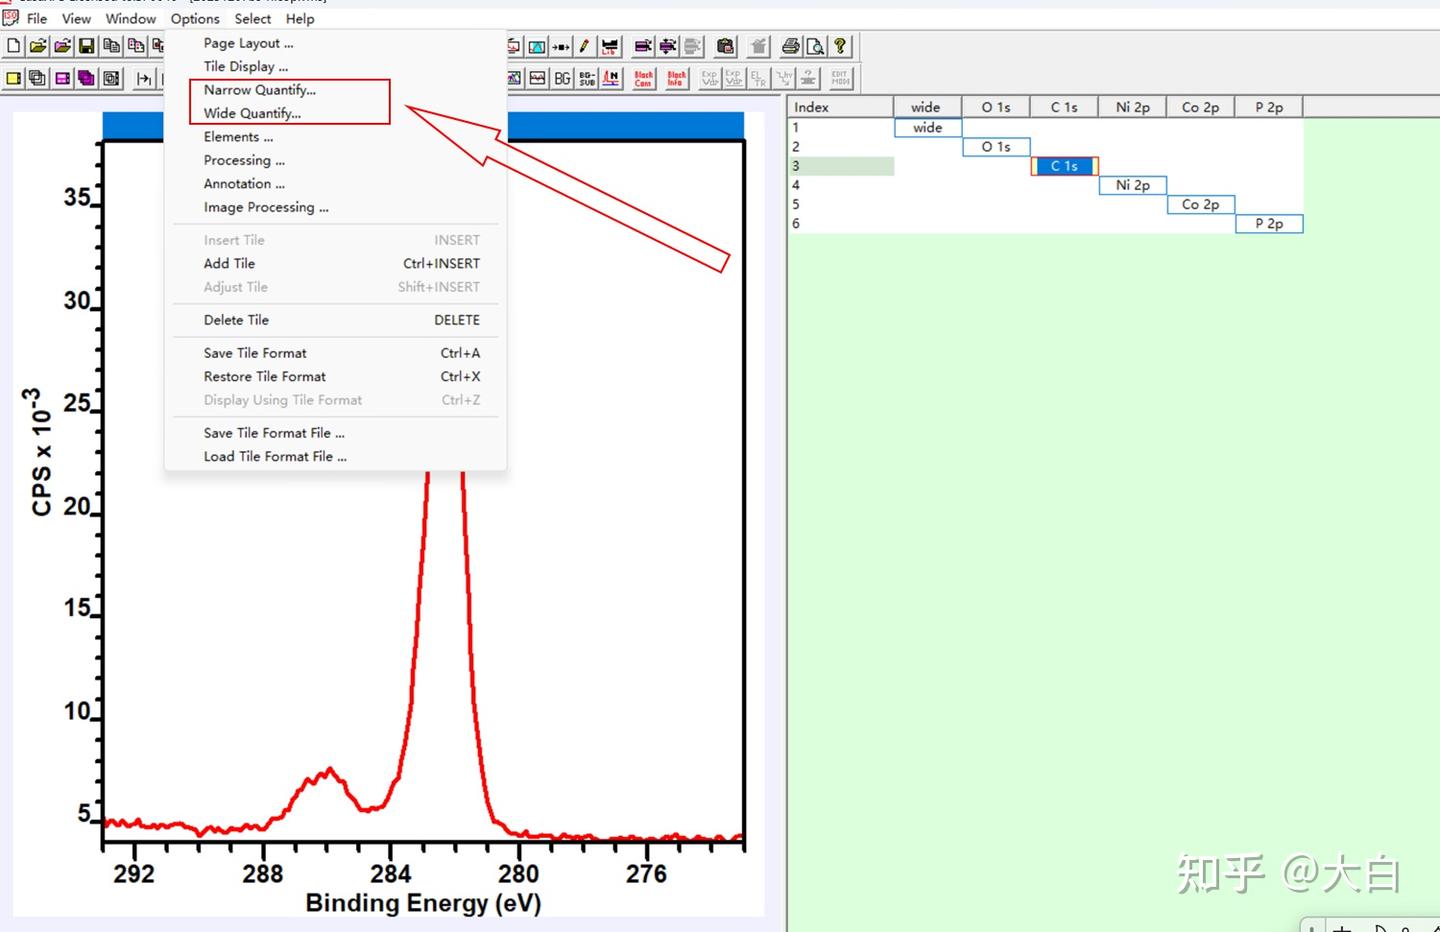Click the BG background toolbar button

562,78
